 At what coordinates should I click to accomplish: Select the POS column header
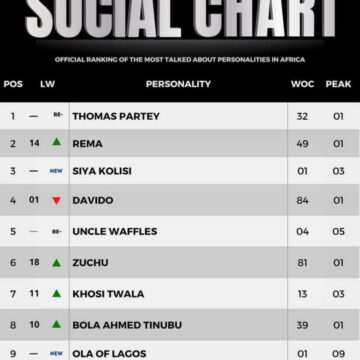click(13, 84)
